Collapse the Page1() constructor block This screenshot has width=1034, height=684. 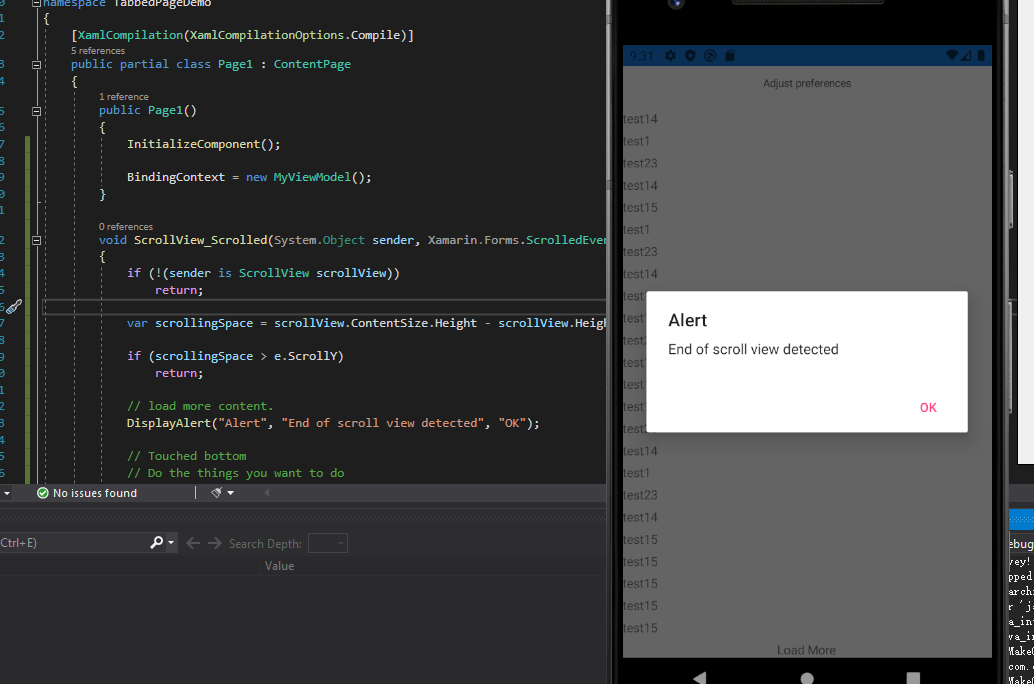37,111
